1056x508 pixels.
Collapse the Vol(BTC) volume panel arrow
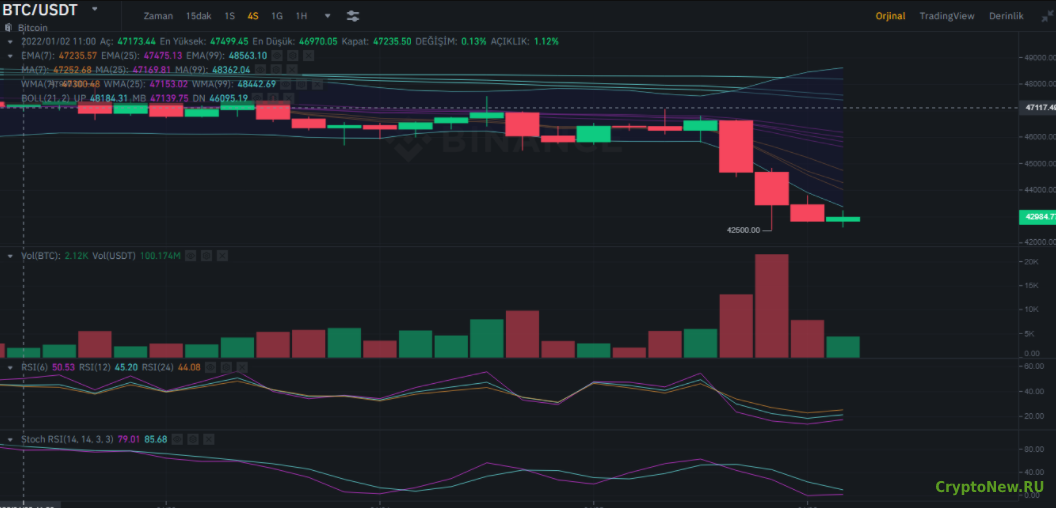[x=10, y=256]
